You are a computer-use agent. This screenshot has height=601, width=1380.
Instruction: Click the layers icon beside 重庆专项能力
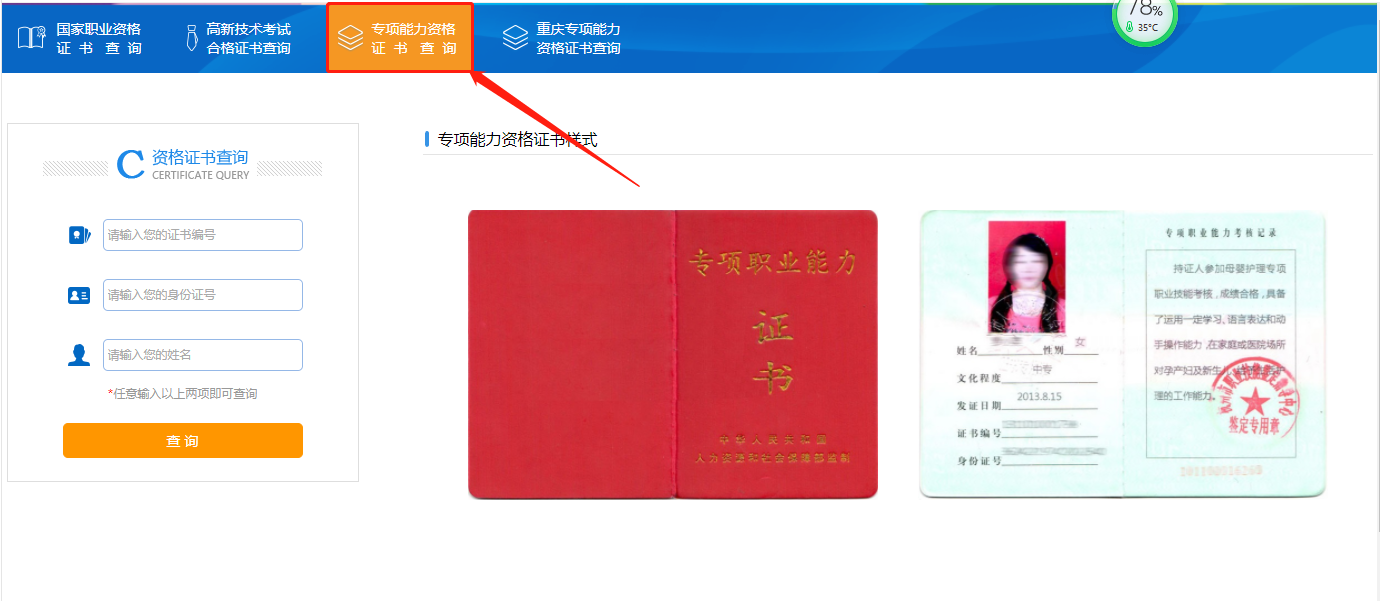pos(515,38)
